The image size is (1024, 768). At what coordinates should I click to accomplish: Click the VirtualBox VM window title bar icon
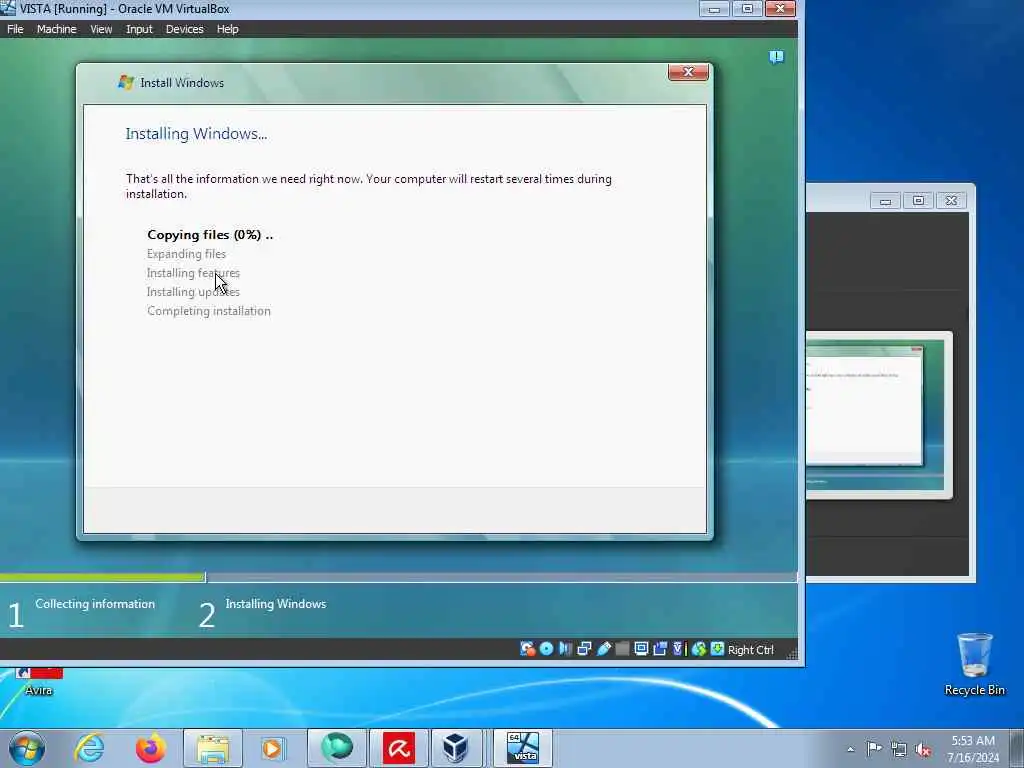pos(8,8)
